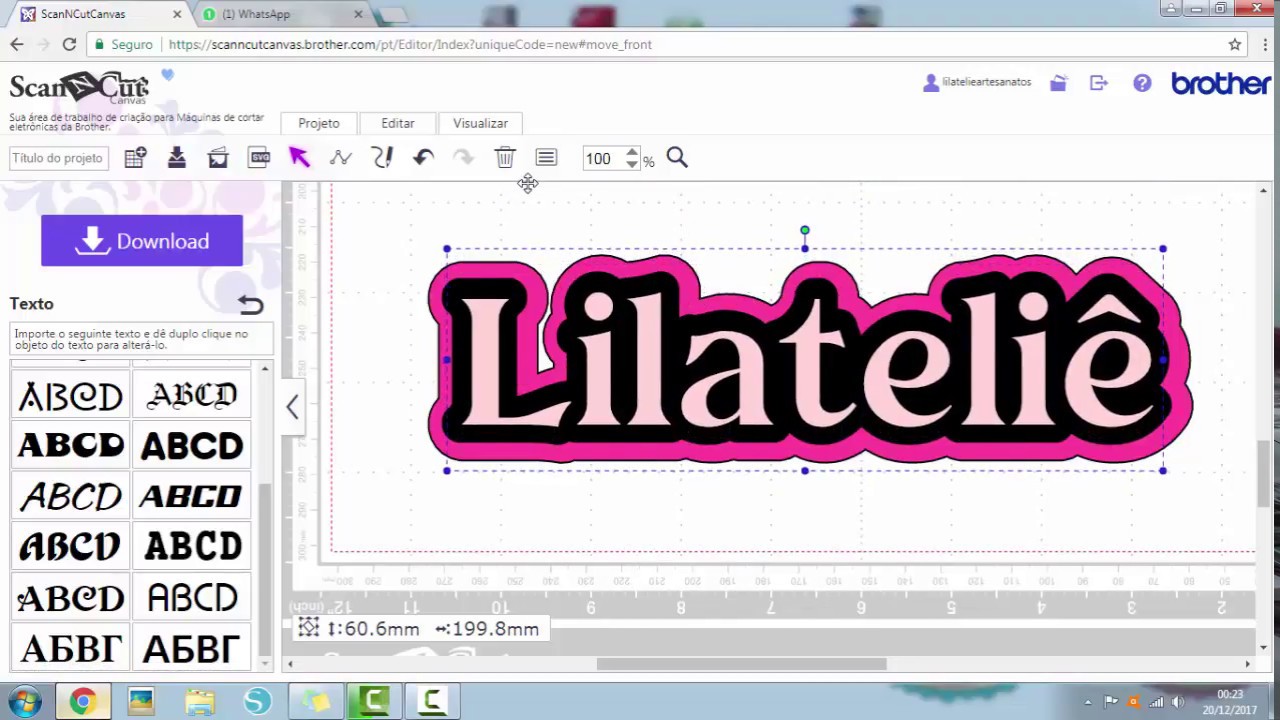The image size is (1280, 720).
Task: Choose serif Cyrillic АБВГ font sample
Action: (x=71, y=649)
